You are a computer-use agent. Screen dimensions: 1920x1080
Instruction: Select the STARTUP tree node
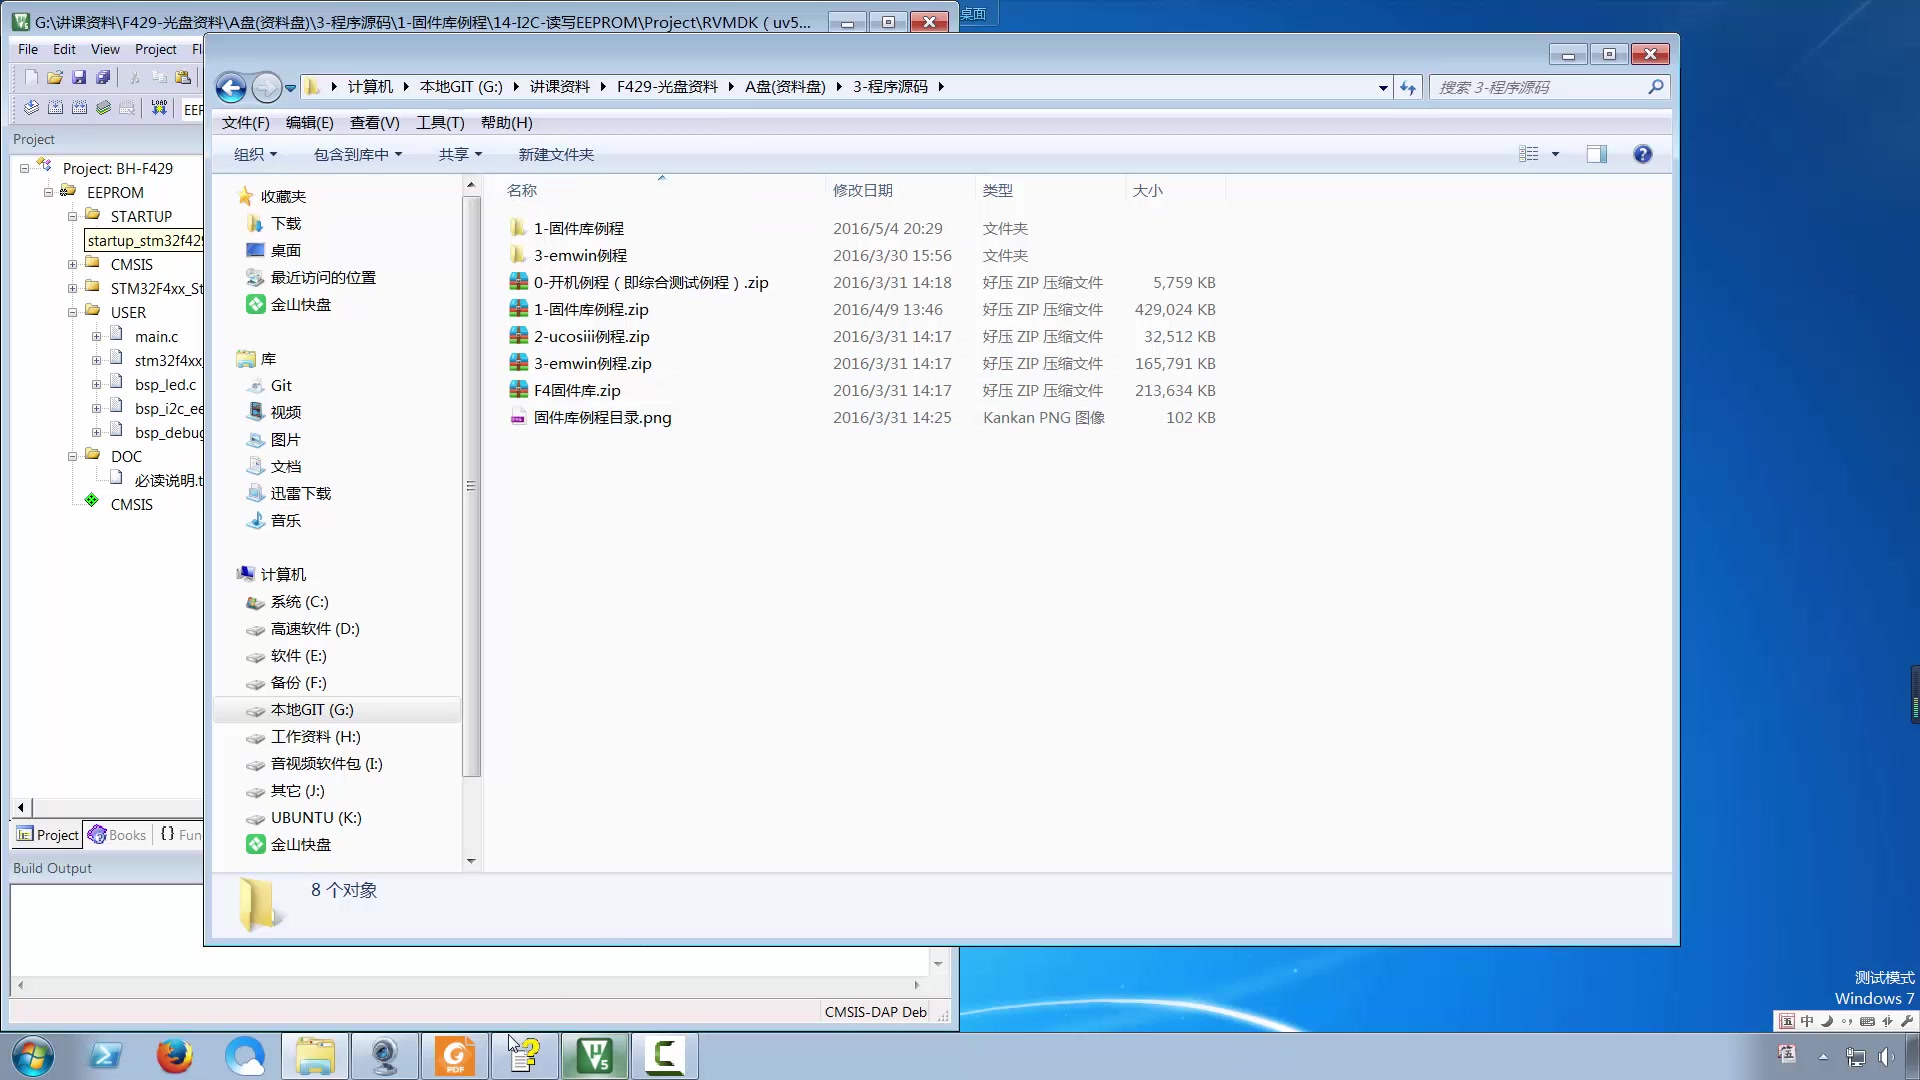(x=141, y=216)
